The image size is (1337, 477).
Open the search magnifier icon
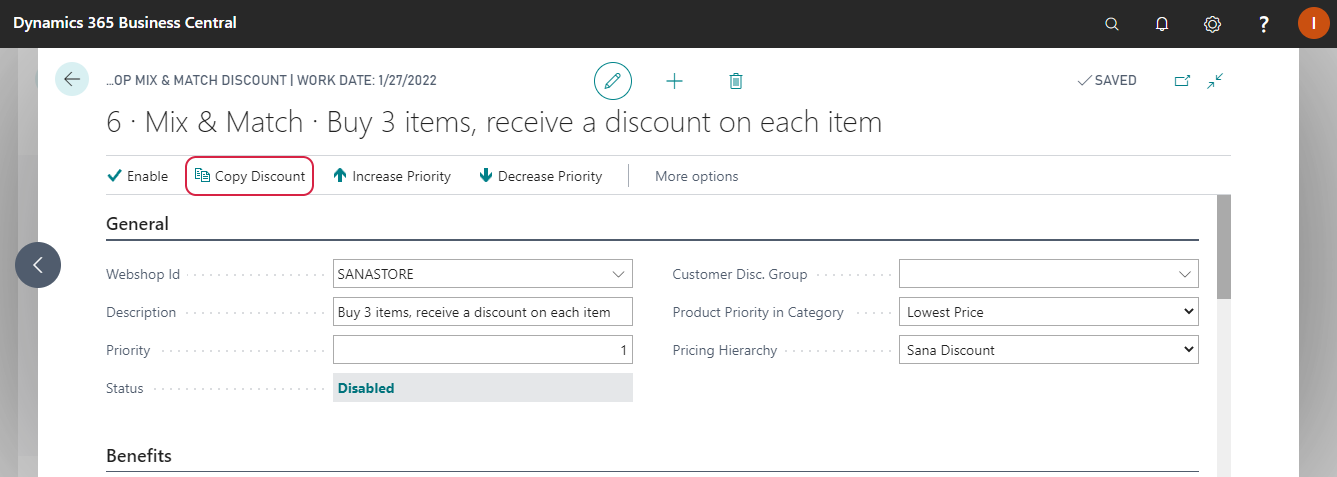pos(1112,24)
